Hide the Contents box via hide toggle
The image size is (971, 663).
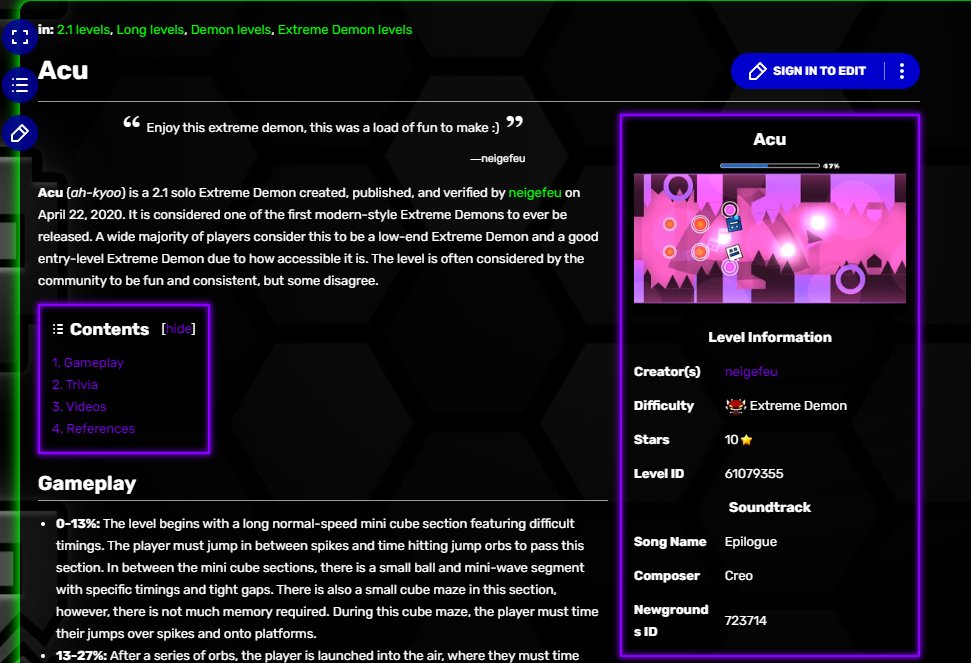(178, 329)
